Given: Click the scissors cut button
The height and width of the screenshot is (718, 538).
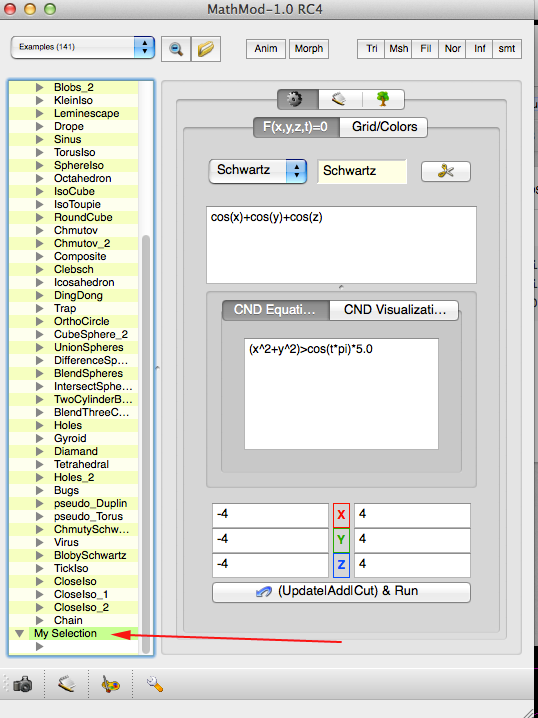Looking at the screenshot, I should pyautogui.click(x=446, y=172).
